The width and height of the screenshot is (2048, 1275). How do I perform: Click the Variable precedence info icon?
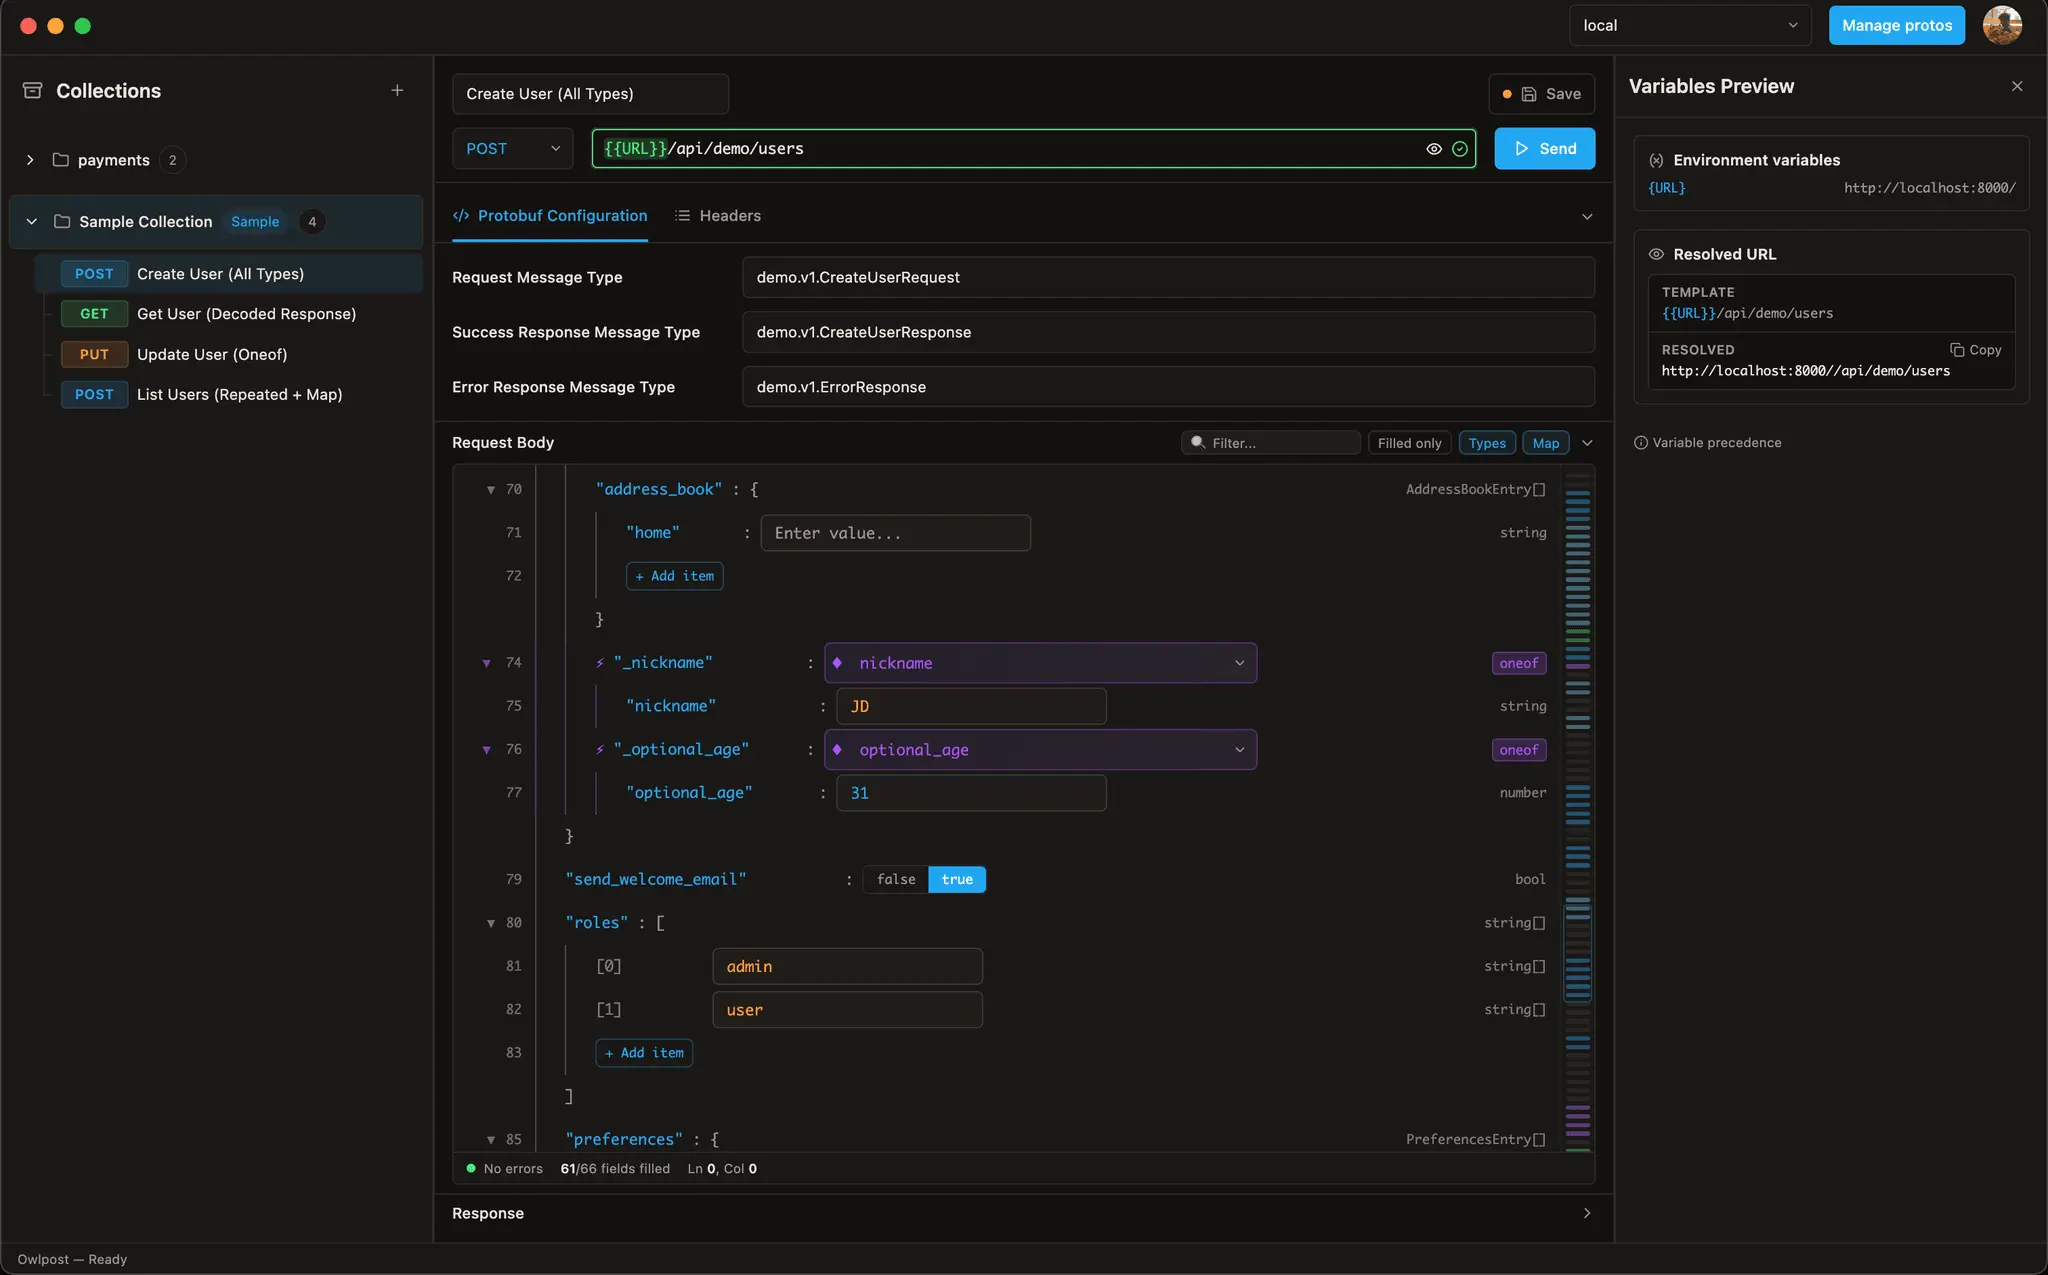(x=1641, y=443)
